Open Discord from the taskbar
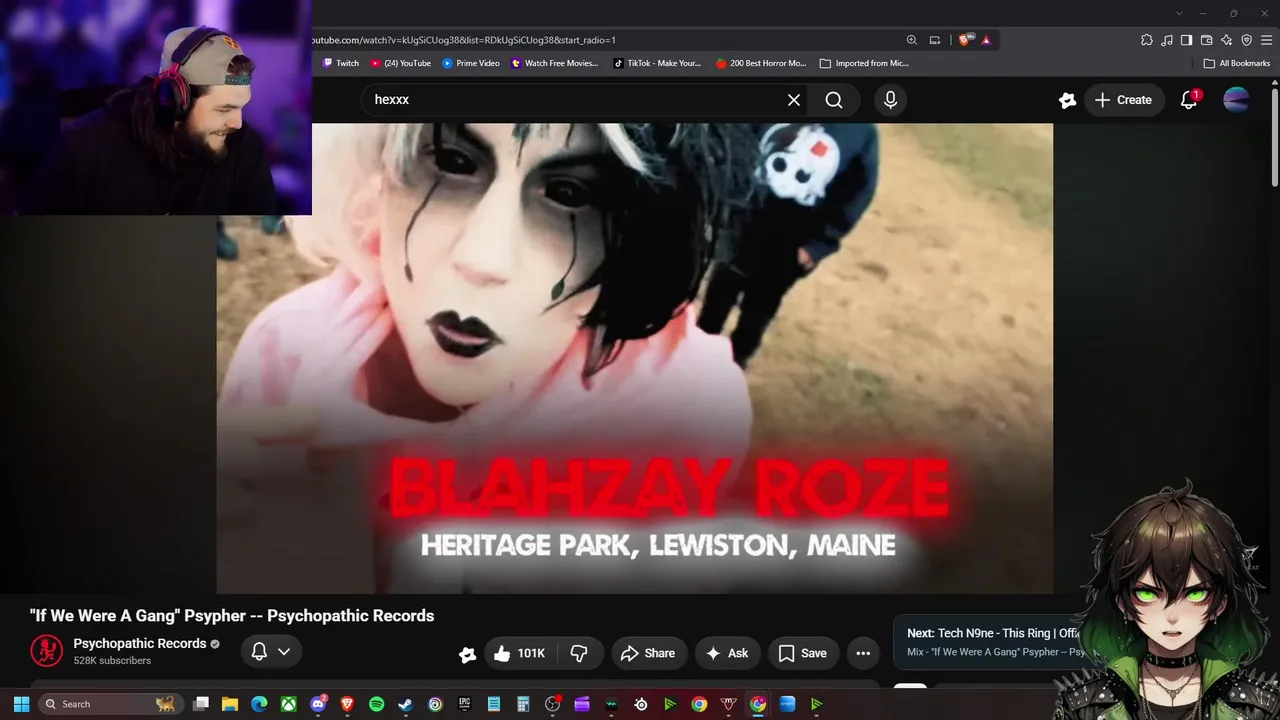 [x=318, y=704]
